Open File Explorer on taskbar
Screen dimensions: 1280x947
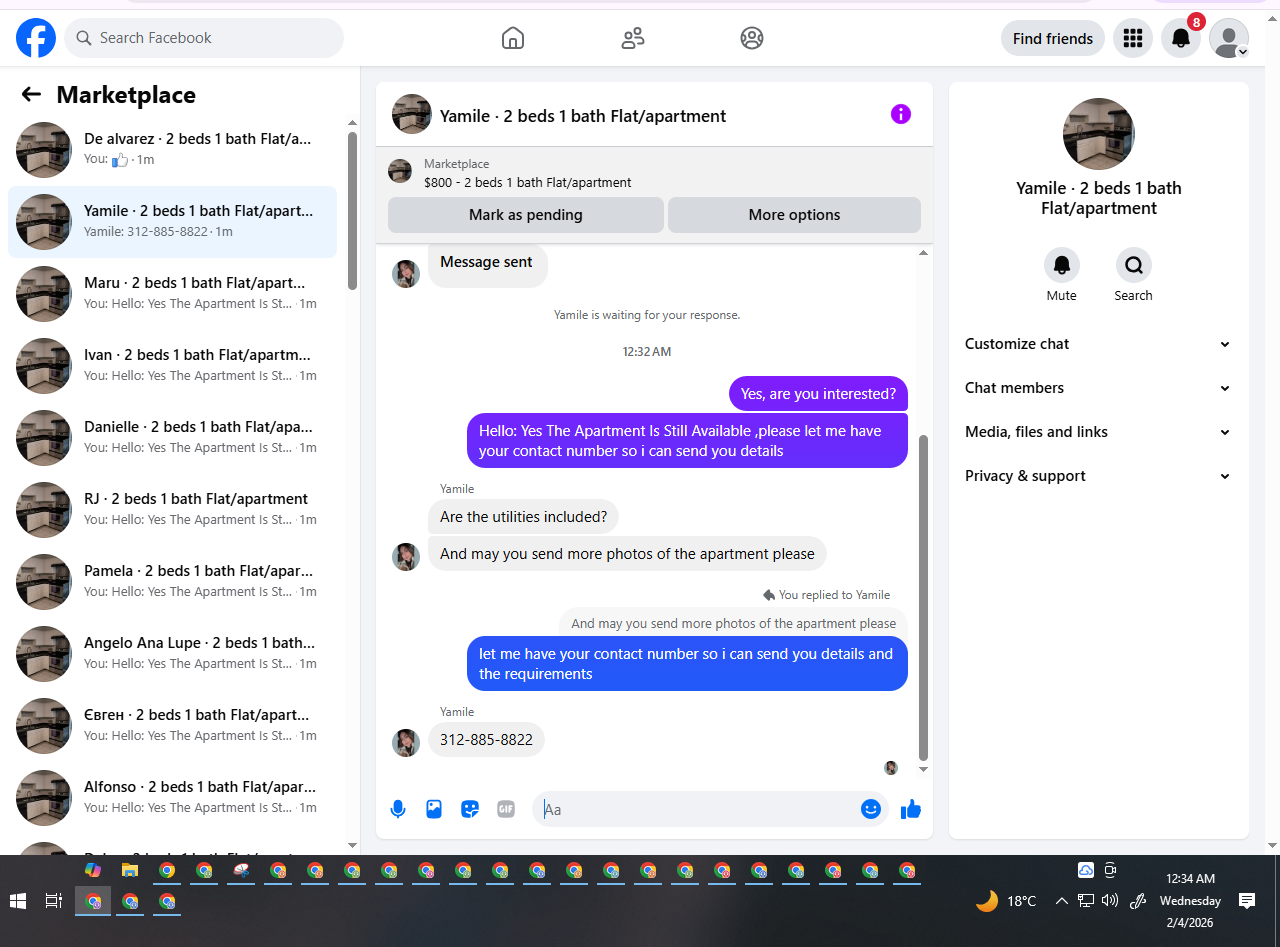[130, 870]
